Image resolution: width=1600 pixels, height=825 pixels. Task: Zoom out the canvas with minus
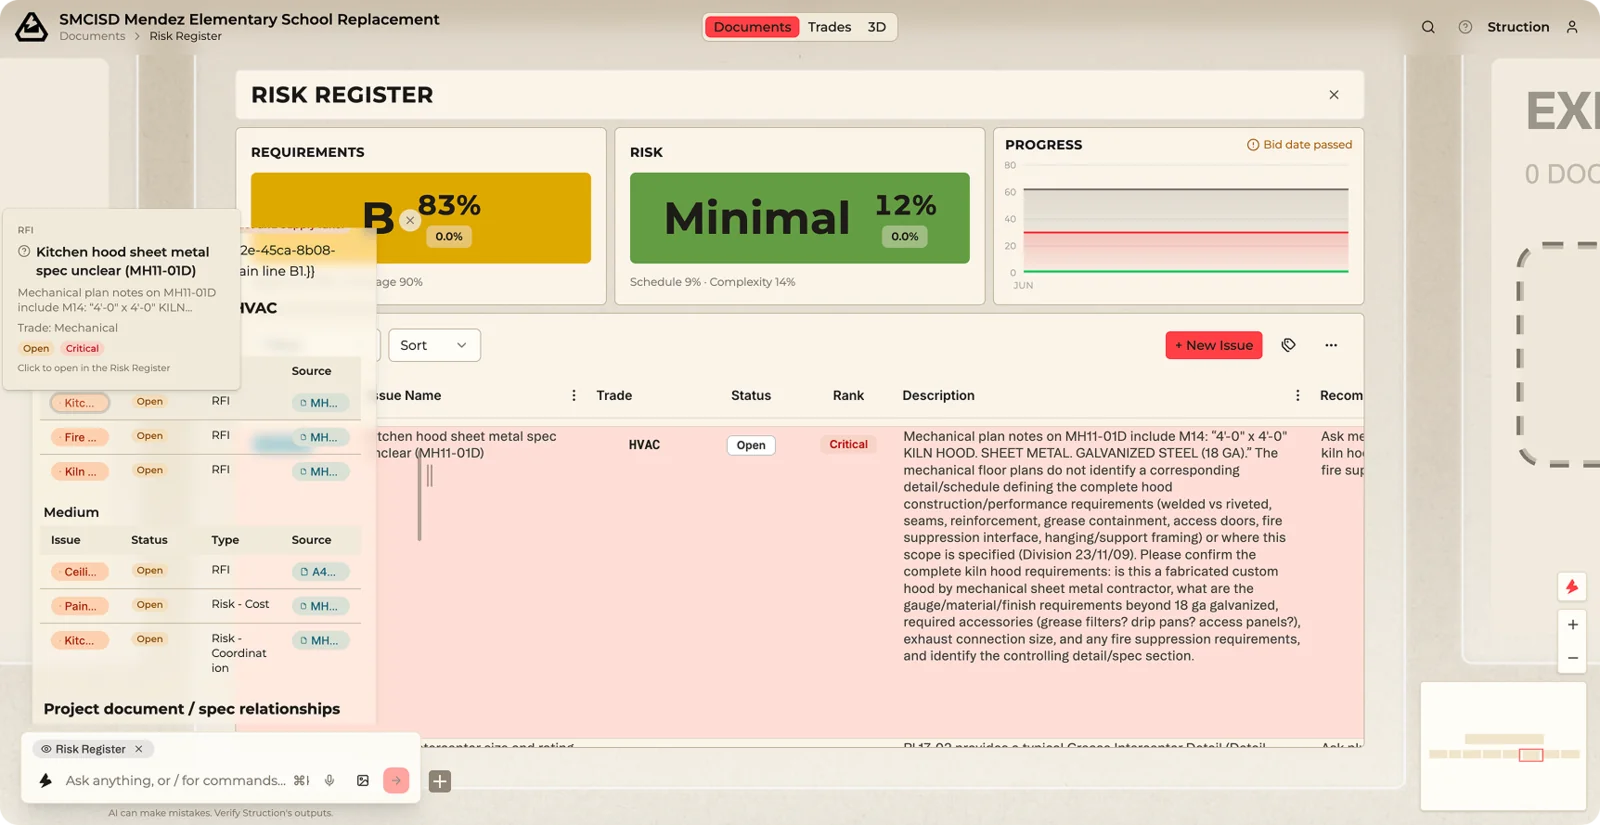[x=1573, y=658]
